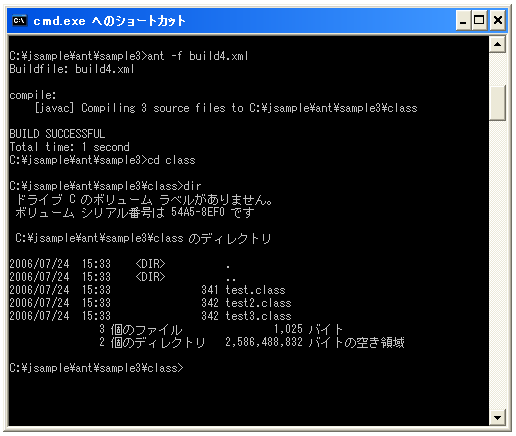Click the 'class のディレクトリ' path line
The width and height of the screenshot is (516, 436).
[143, 238]
